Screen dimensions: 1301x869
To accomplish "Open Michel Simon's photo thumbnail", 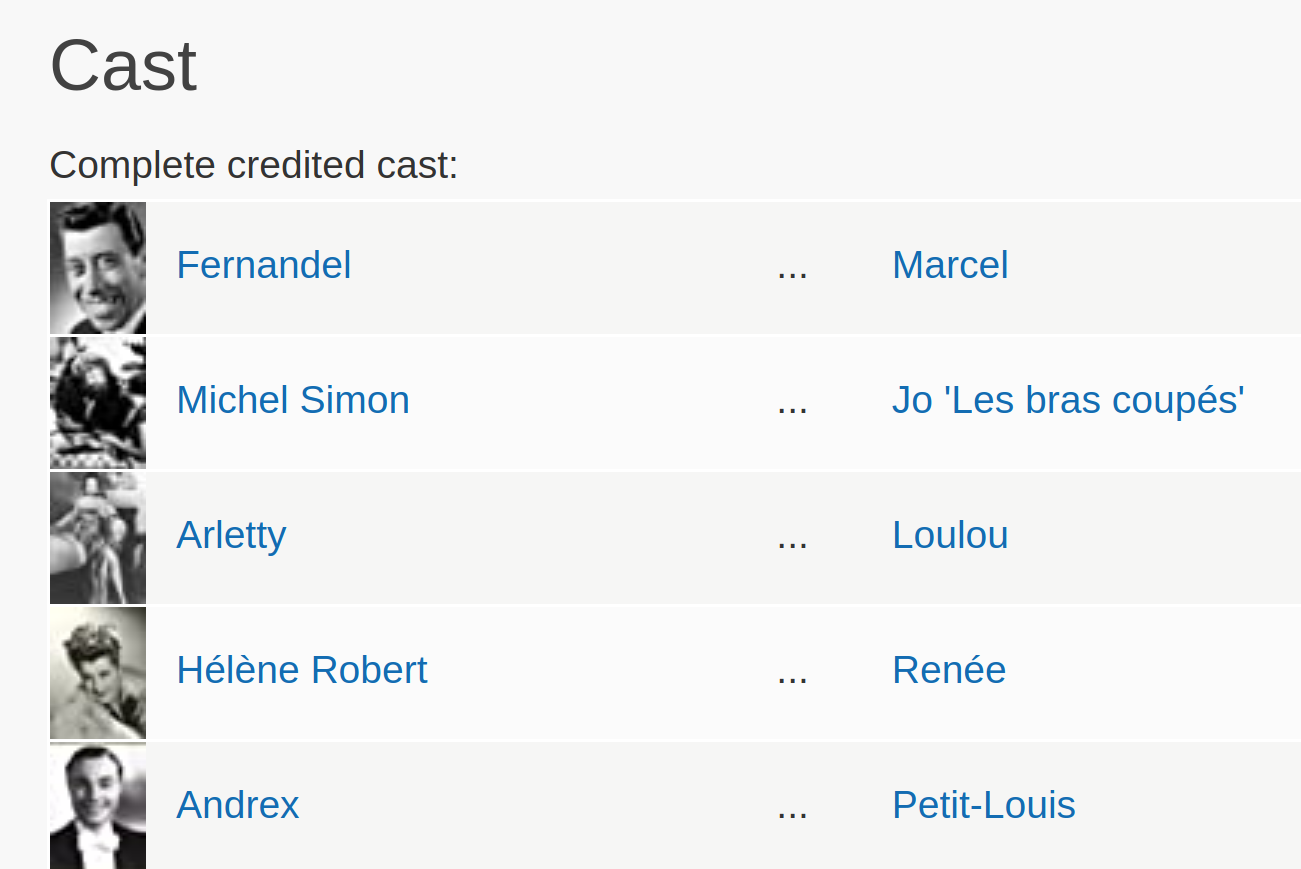I will tap(98, 403).
